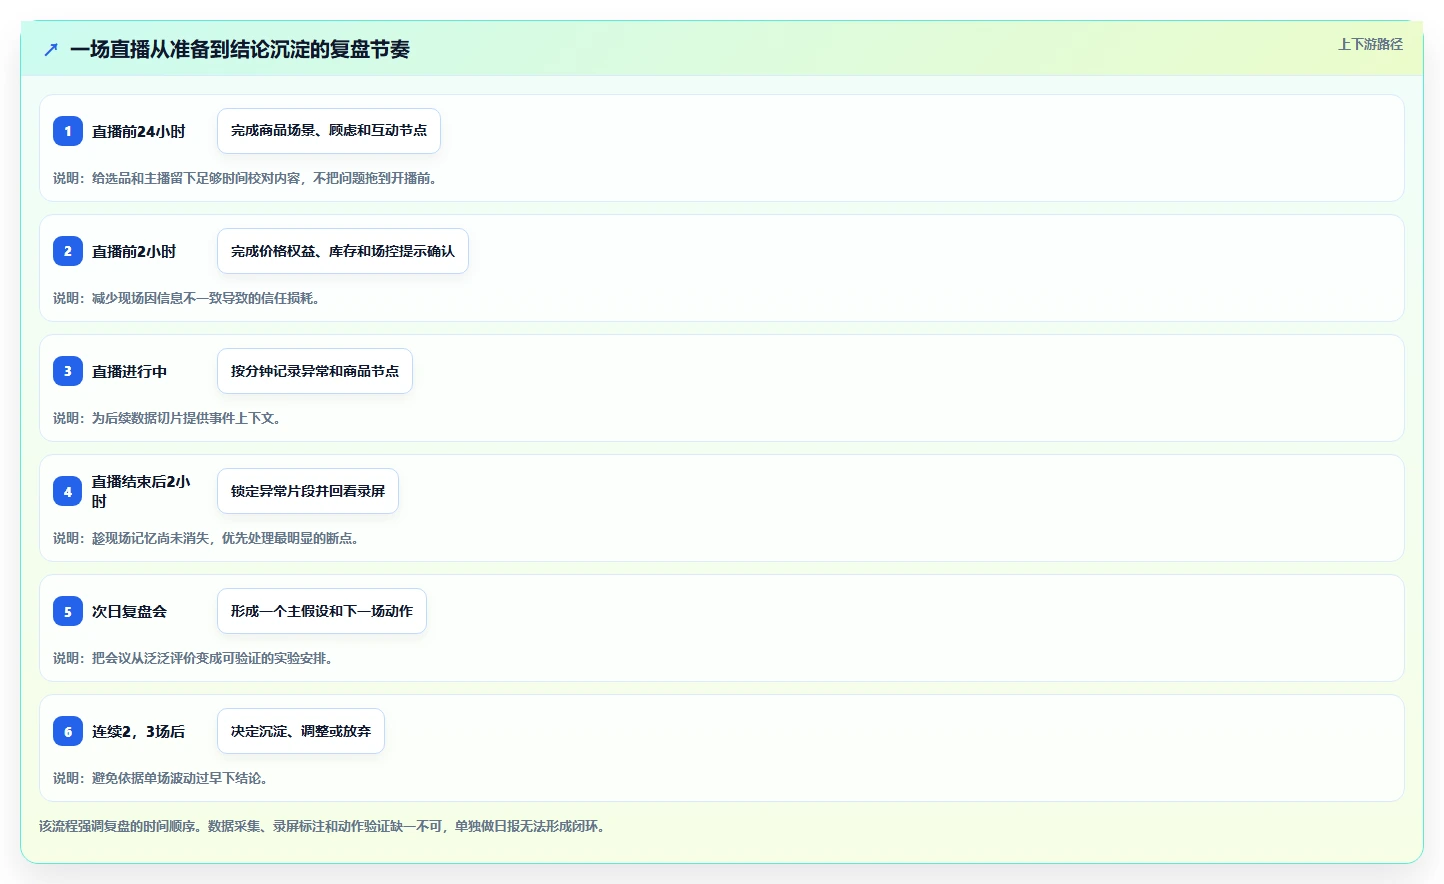Click the step 4 number badge
Viewport: 1444px width, 884px height.
68,491
